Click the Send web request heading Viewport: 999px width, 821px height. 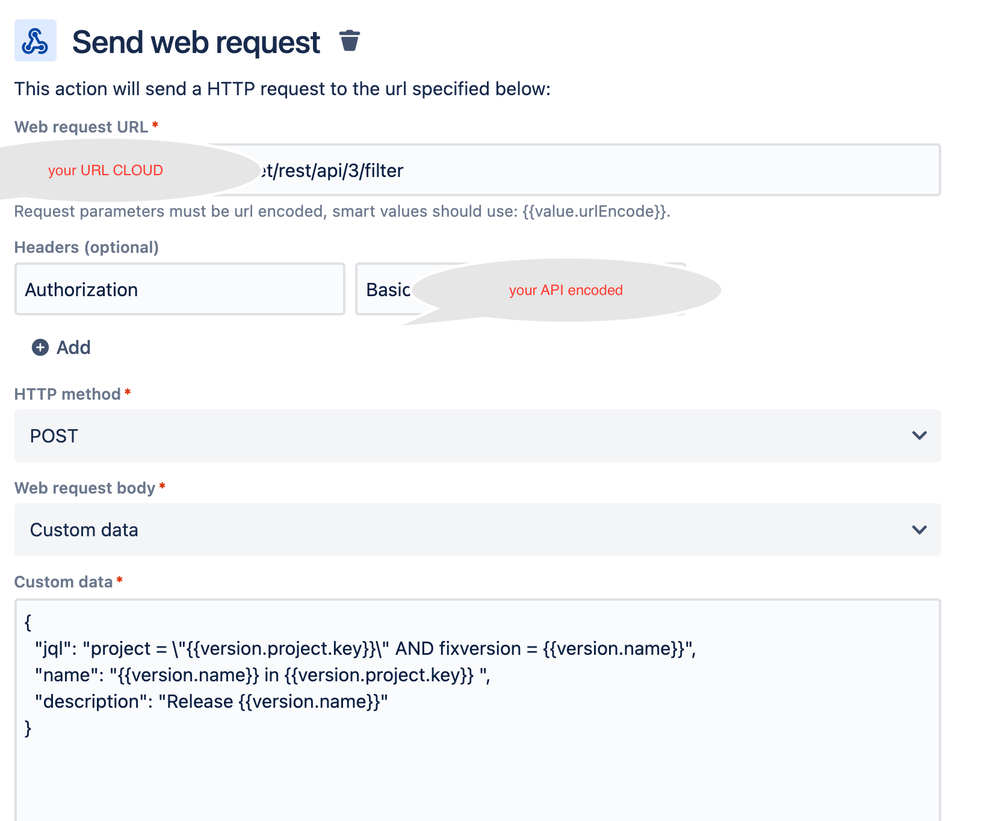[196, 42]
